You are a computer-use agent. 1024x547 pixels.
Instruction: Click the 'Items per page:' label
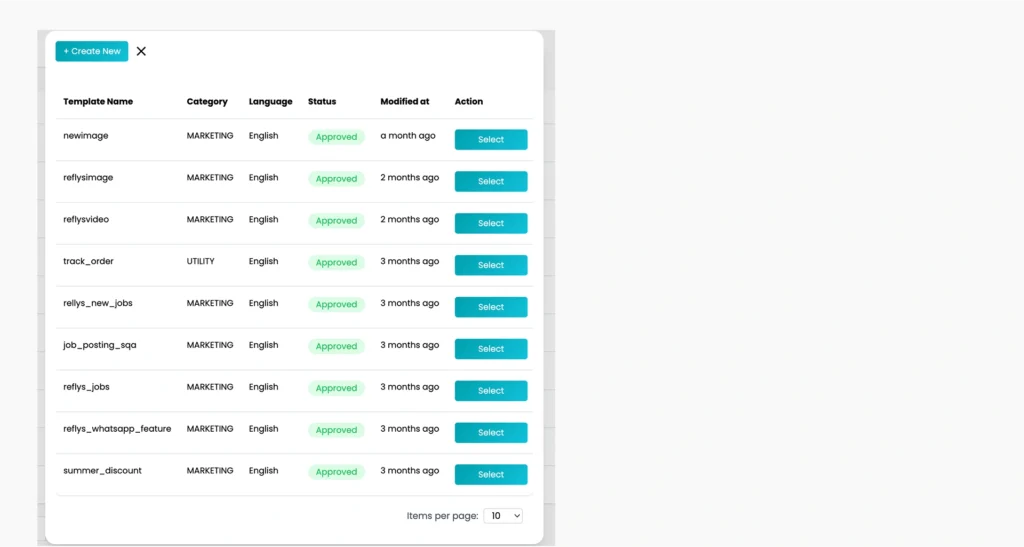442,516
